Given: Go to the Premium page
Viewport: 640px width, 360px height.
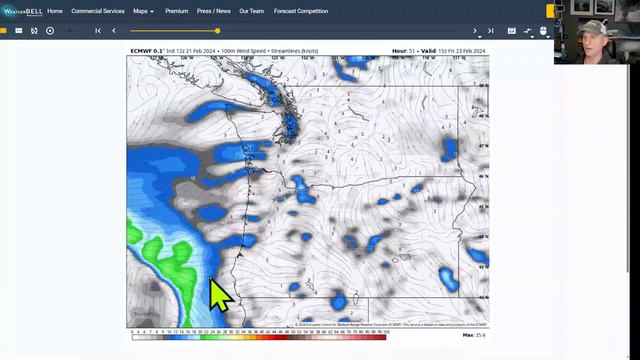Looking at the screenshot, I should click(x=176, y=11).
